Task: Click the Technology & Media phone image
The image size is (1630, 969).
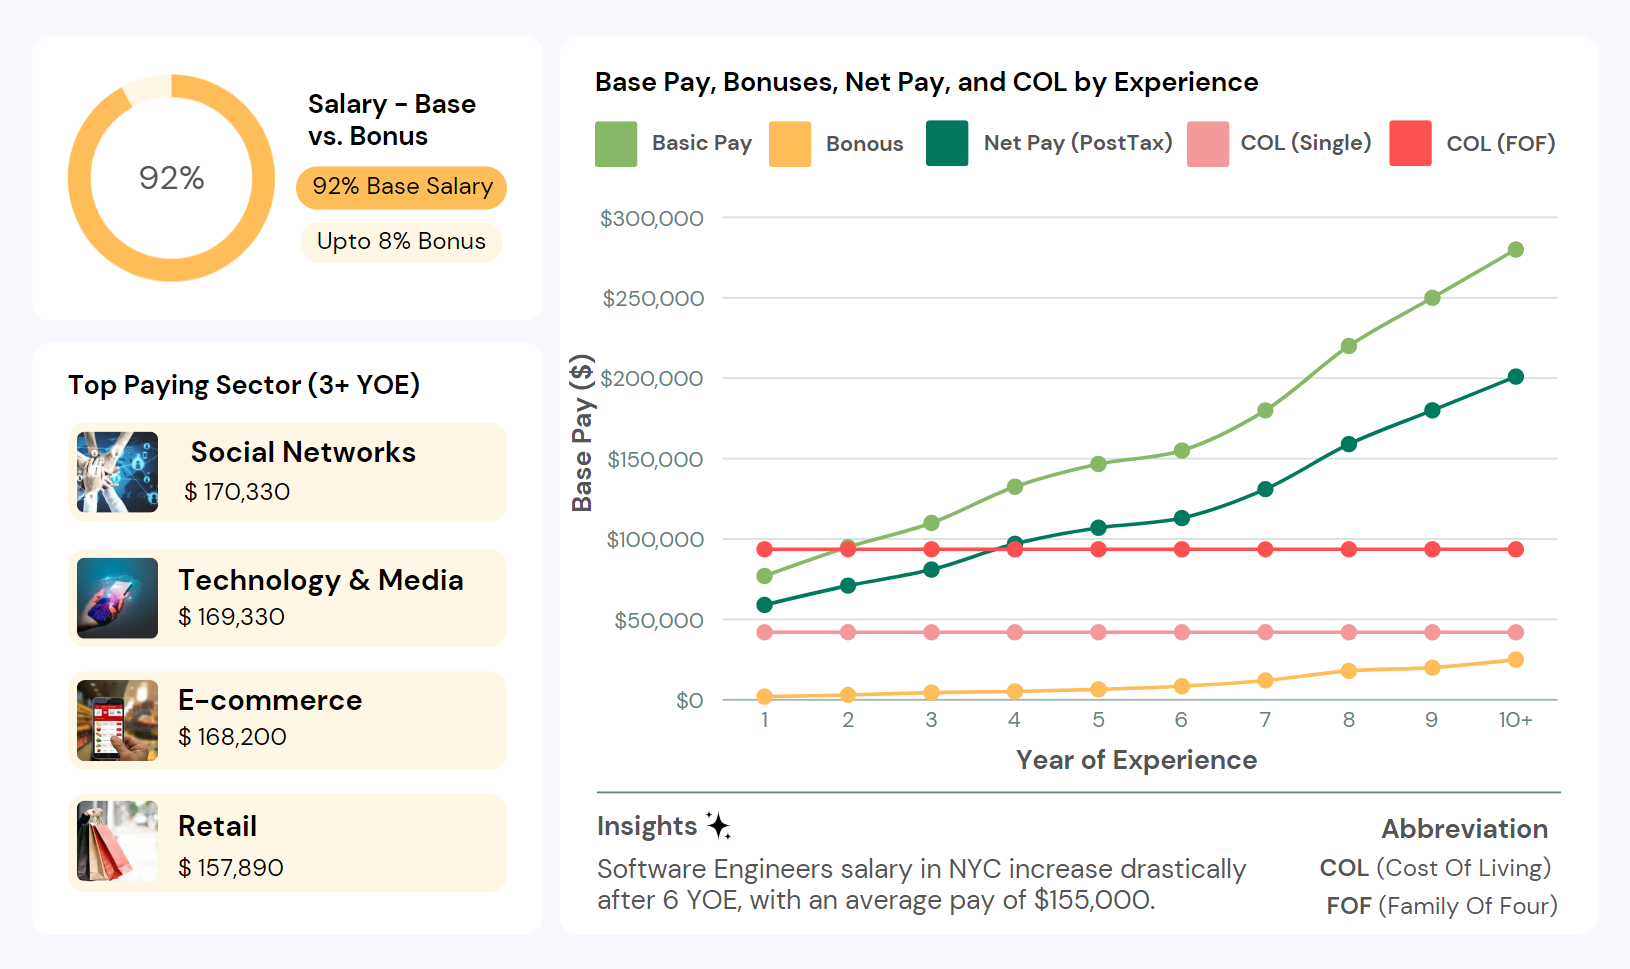Action: tap(118, 598)
